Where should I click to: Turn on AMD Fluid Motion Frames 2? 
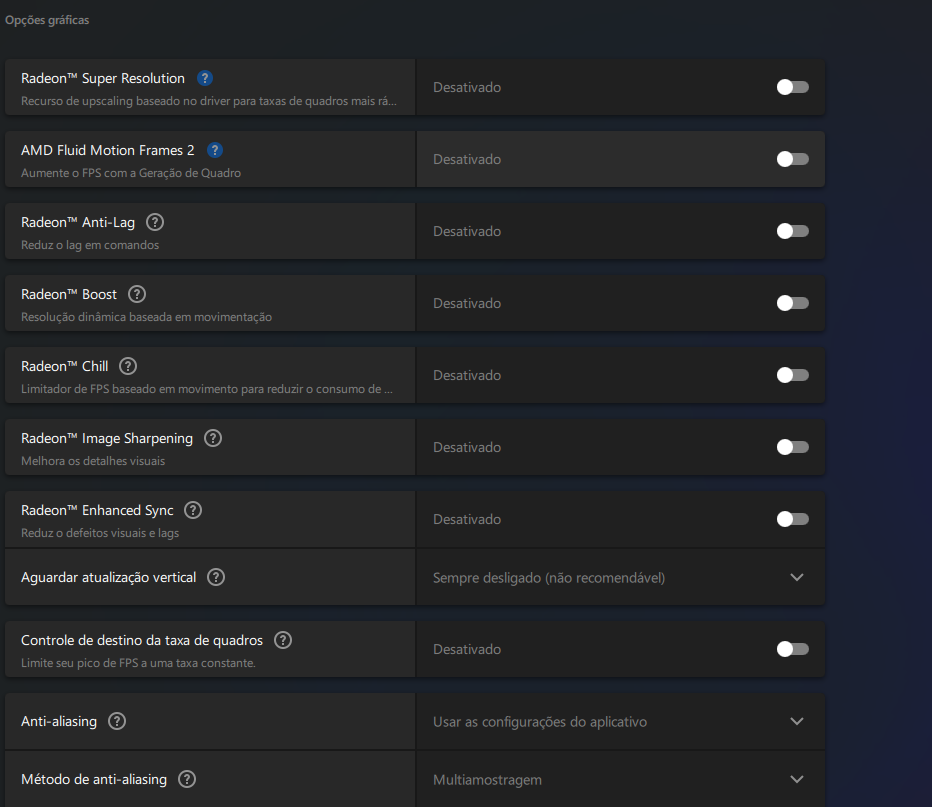point(792,159)
